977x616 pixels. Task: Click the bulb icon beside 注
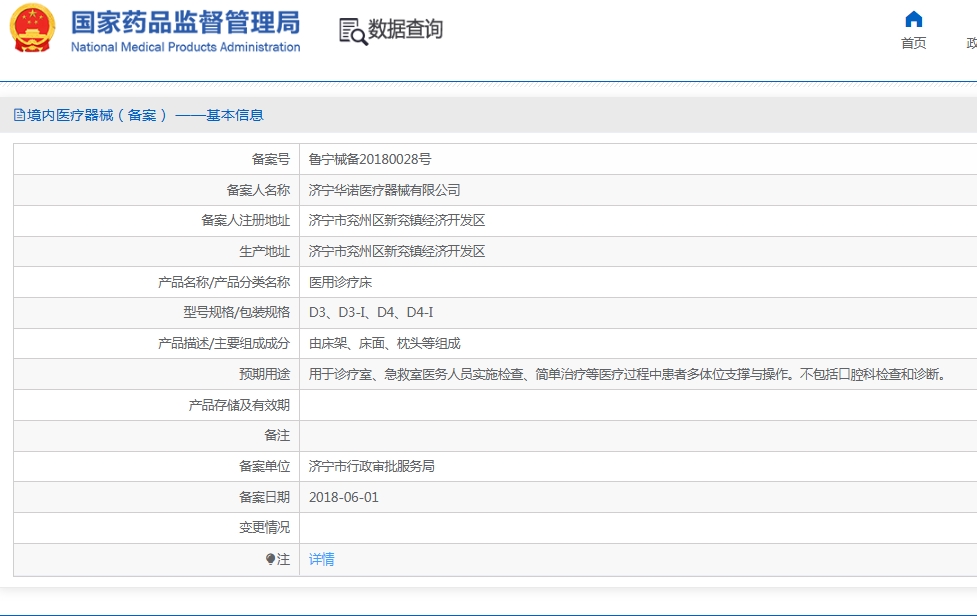pos(270,559)
